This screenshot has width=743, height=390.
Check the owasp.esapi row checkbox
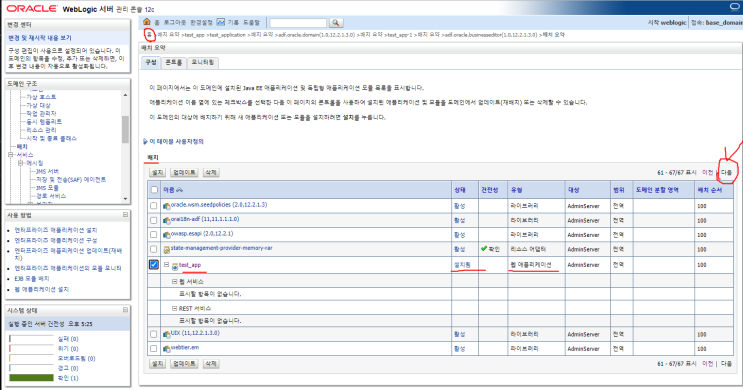coord(154,235)
